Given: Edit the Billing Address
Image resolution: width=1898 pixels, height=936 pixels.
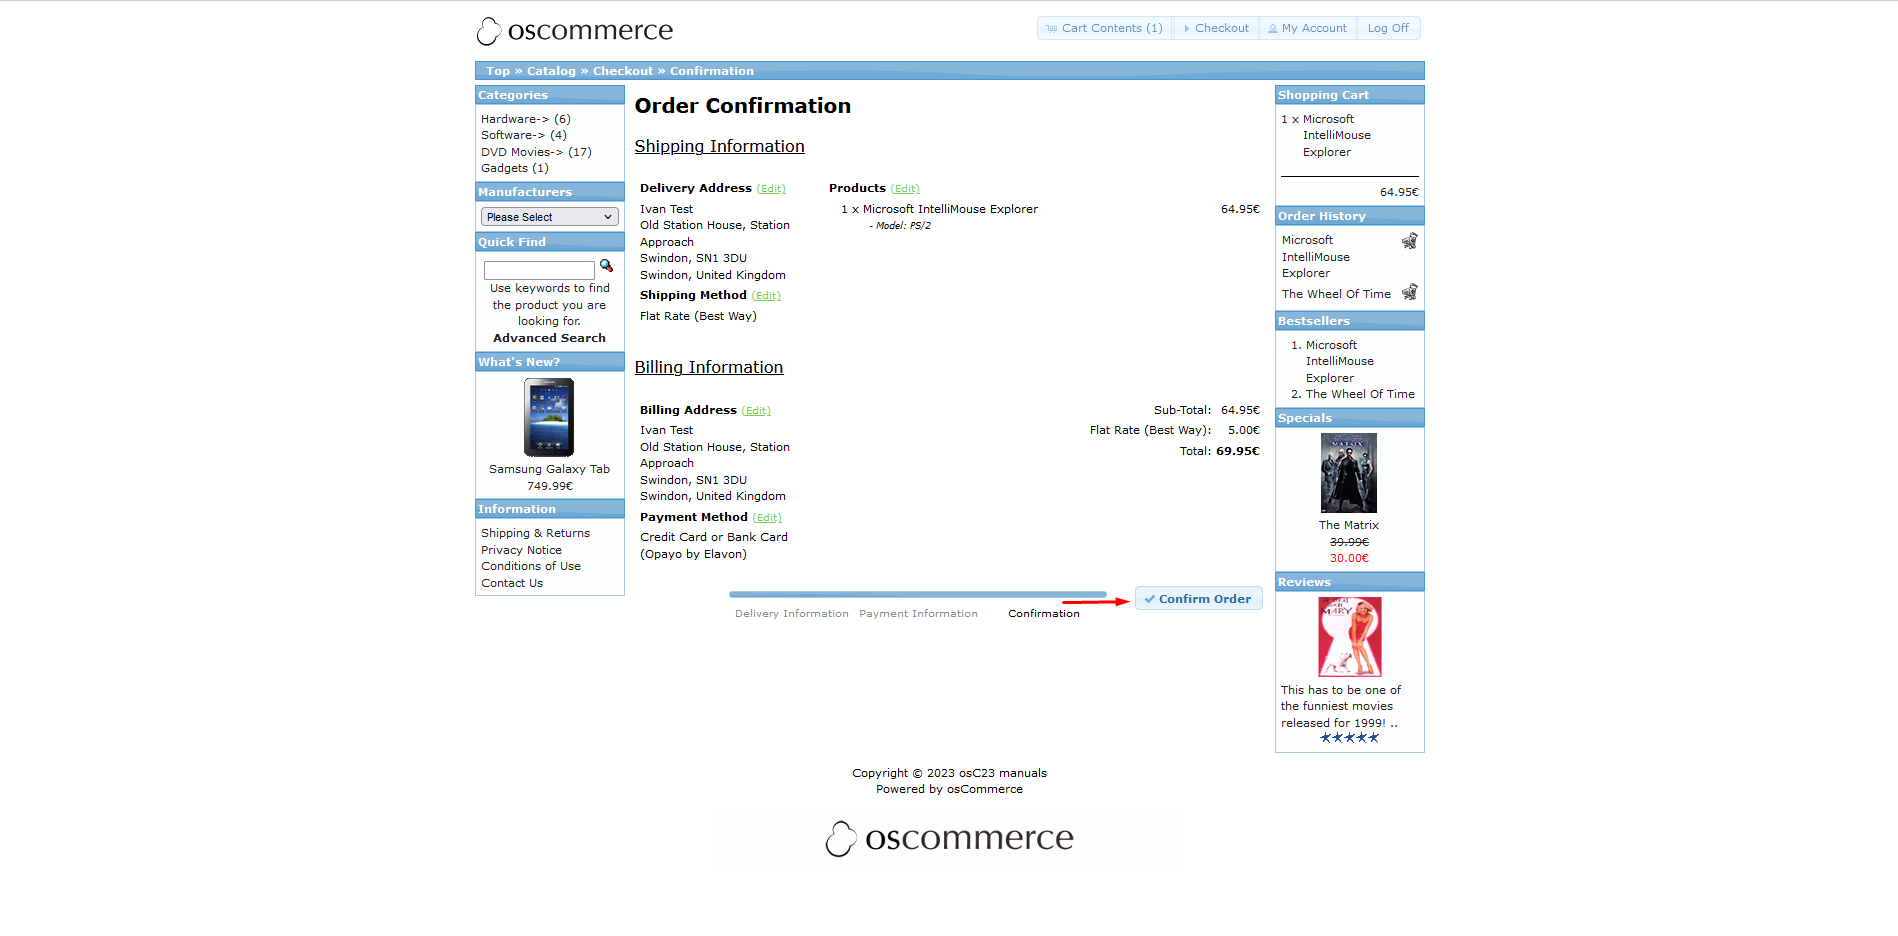Looking at the screenshot, I should coord(756,411).
